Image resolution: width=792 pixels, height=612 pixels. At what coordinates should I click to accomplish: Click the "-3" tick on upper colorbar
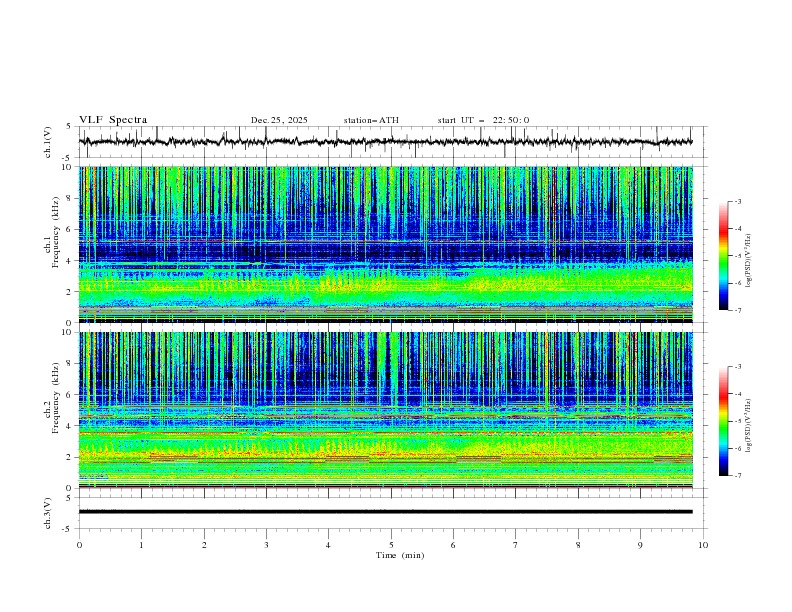point(738,201)
